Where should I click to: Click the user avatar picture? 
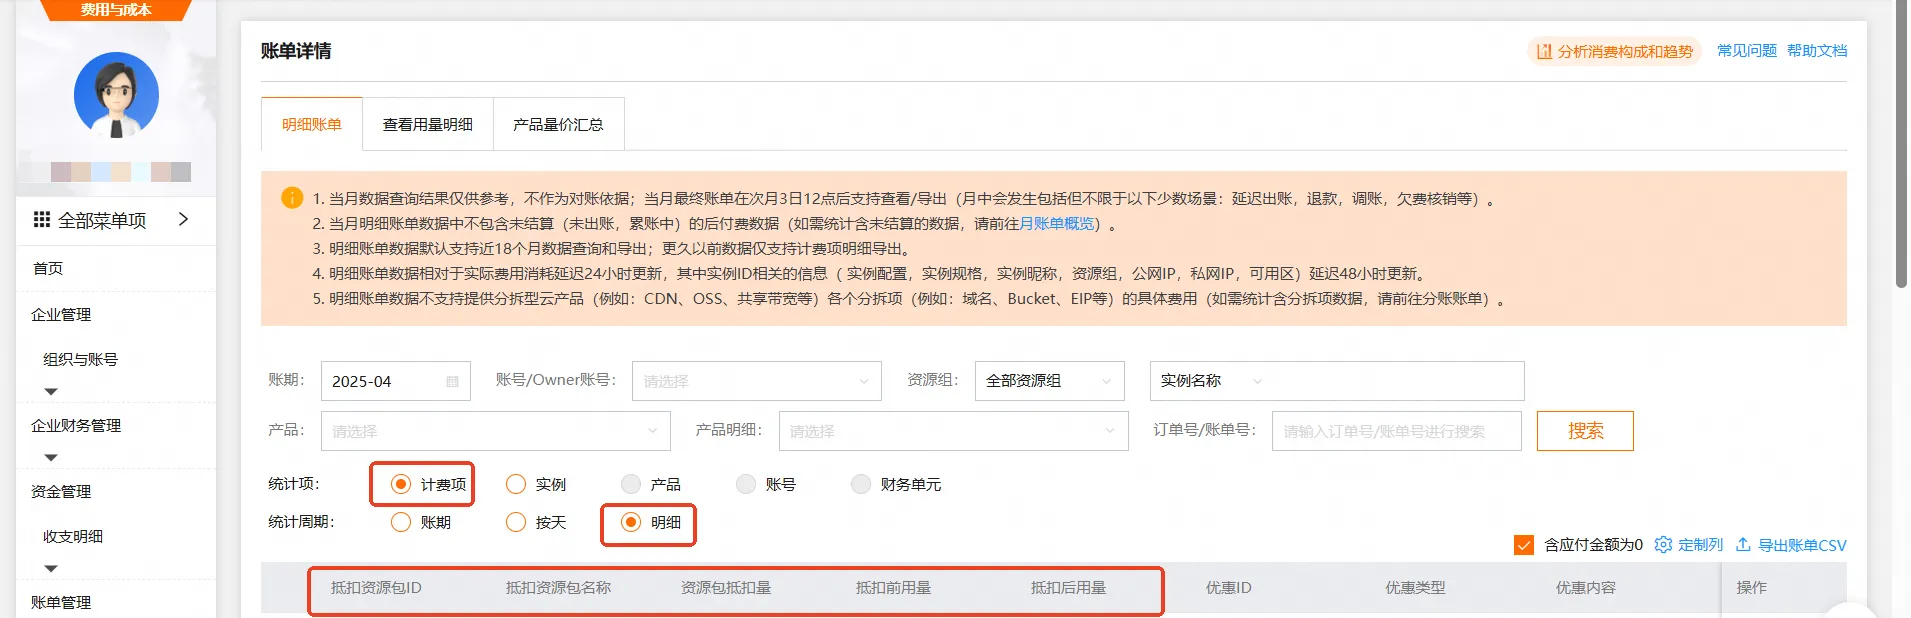point(116,95)
